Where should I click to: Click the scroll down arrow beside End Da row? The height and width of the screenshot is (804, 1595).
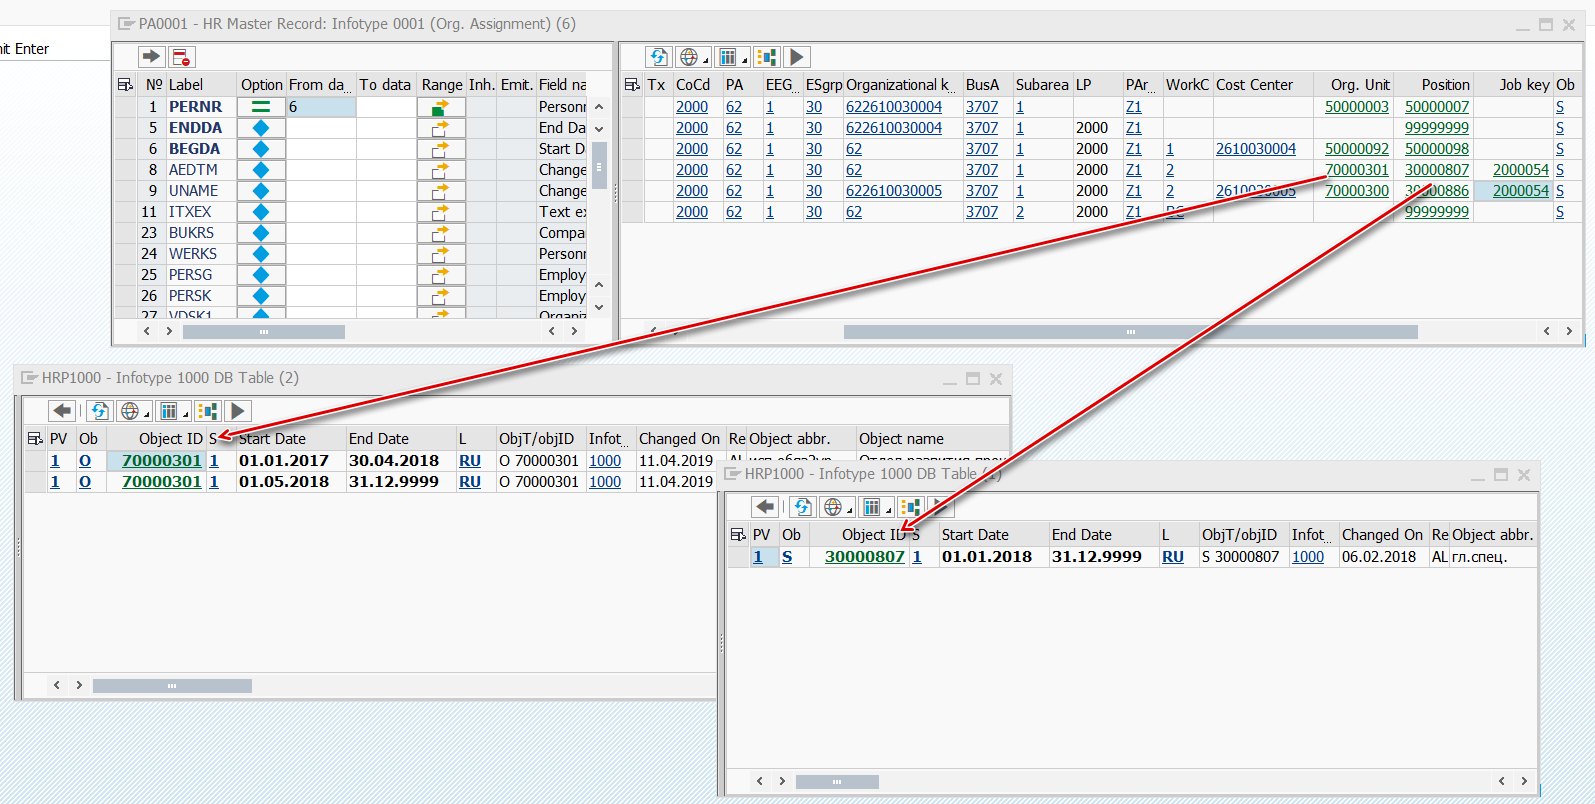point(599,129)
